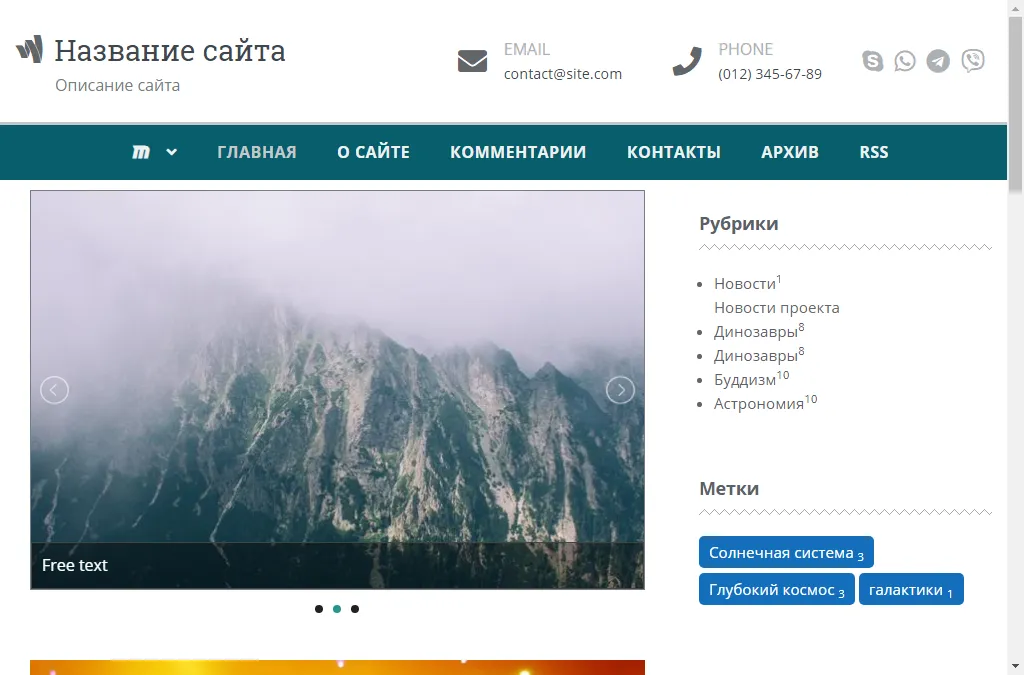The height and width of the screenshot is (675, 1024).
Task: Open the Viber contact icon
Action: [x=972, y=62]
